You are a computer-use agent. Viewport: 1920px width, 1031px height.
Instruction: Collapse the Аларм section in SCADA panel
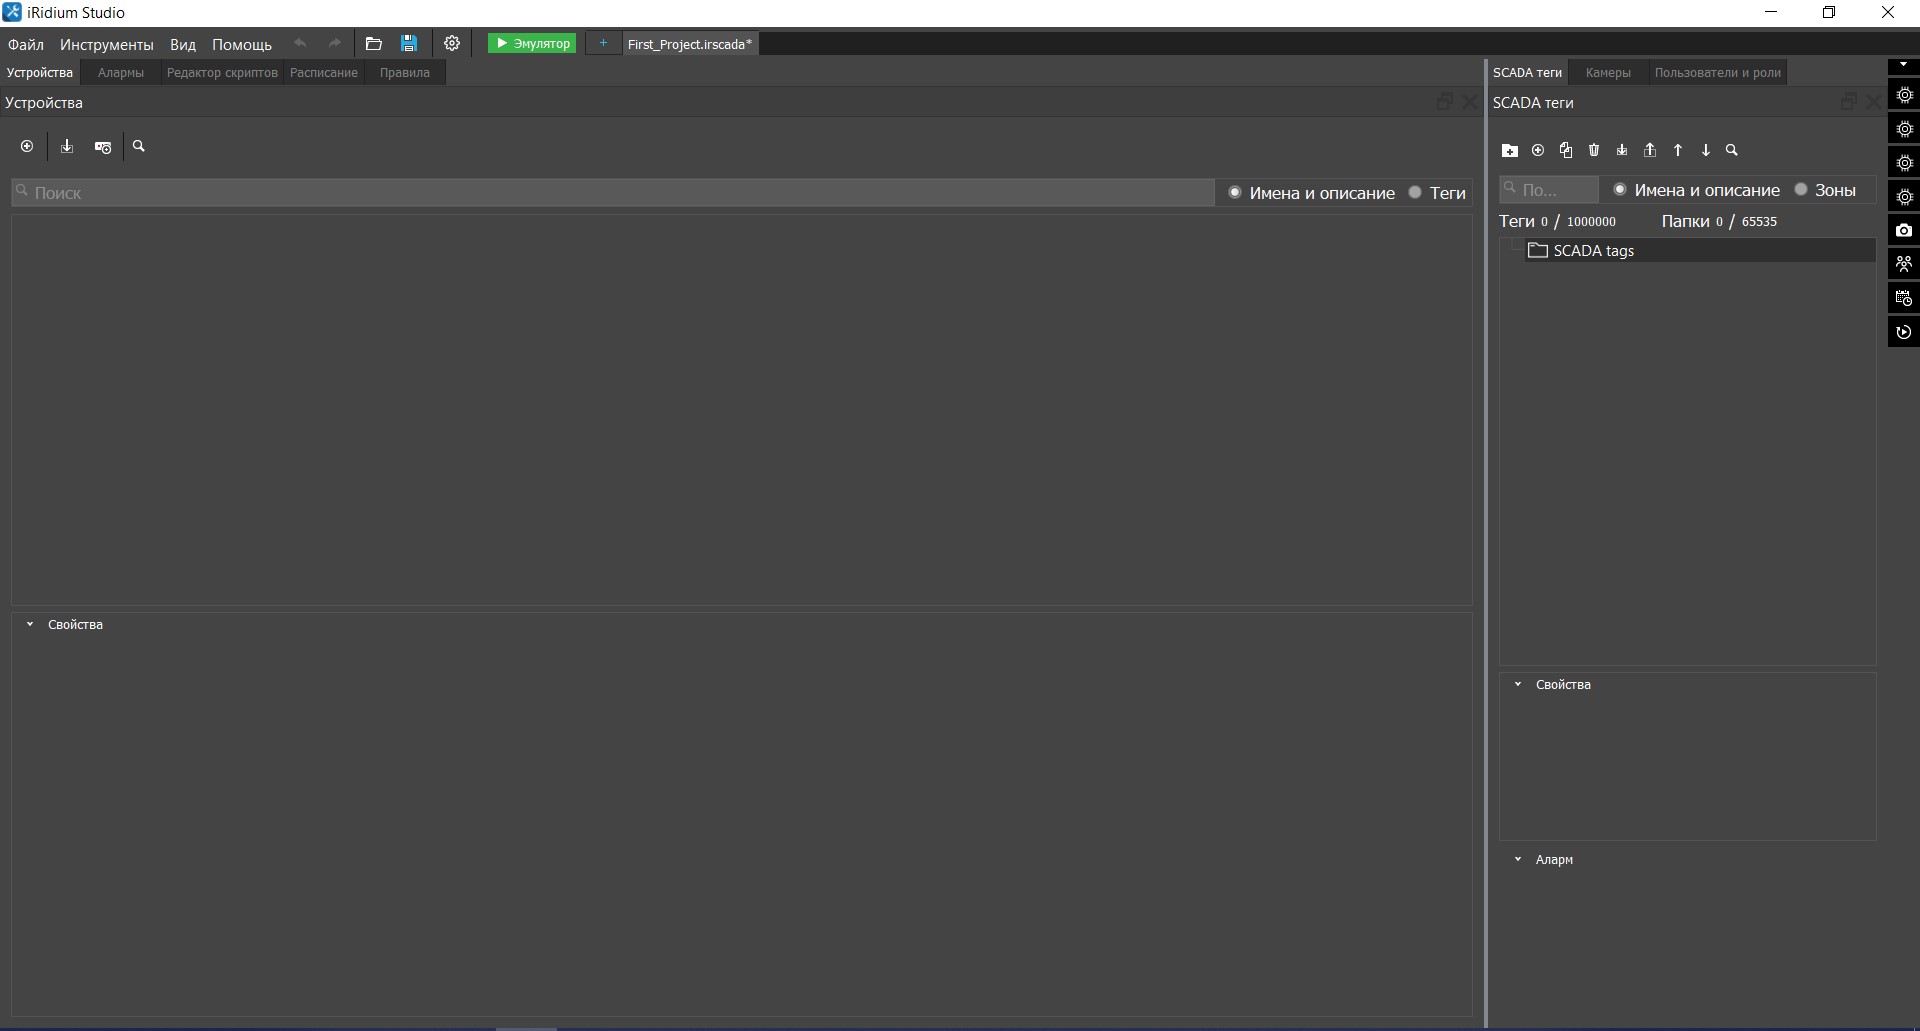pyautogui.click(x=1518, y=860)
